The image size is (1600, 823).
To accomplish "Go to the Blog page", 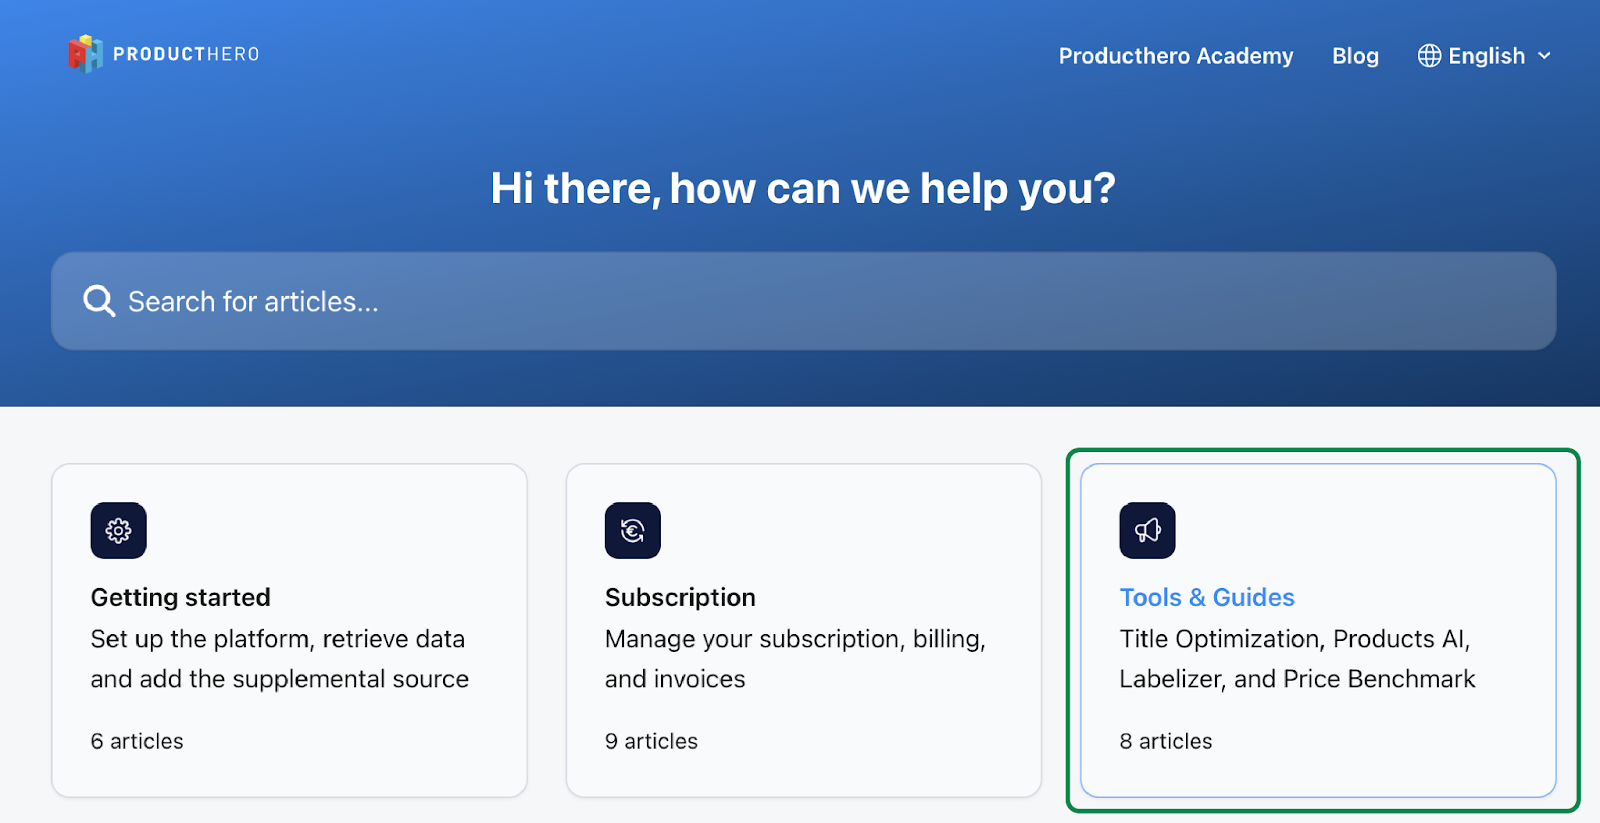I will click(x=1355, y=56).
